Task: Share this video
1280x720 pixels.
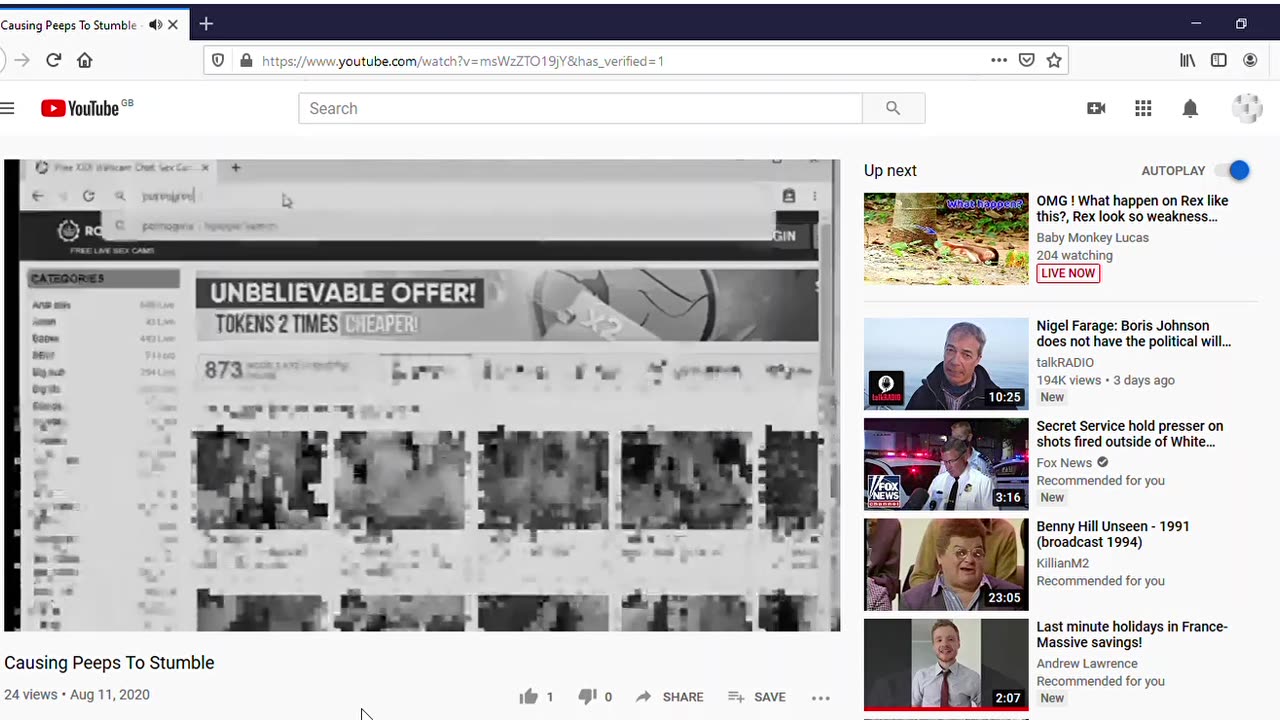Action: (669, 697)
